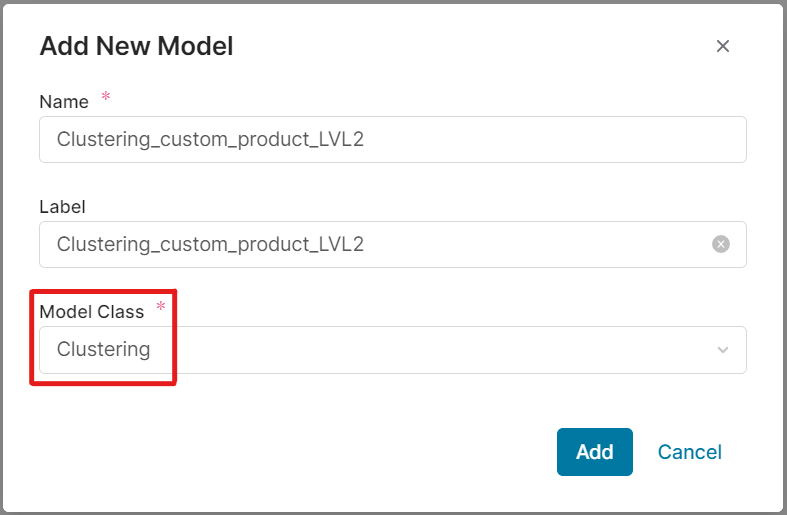Click the Model Class field label
Screen dimensions: 787x515
(91, 312)
